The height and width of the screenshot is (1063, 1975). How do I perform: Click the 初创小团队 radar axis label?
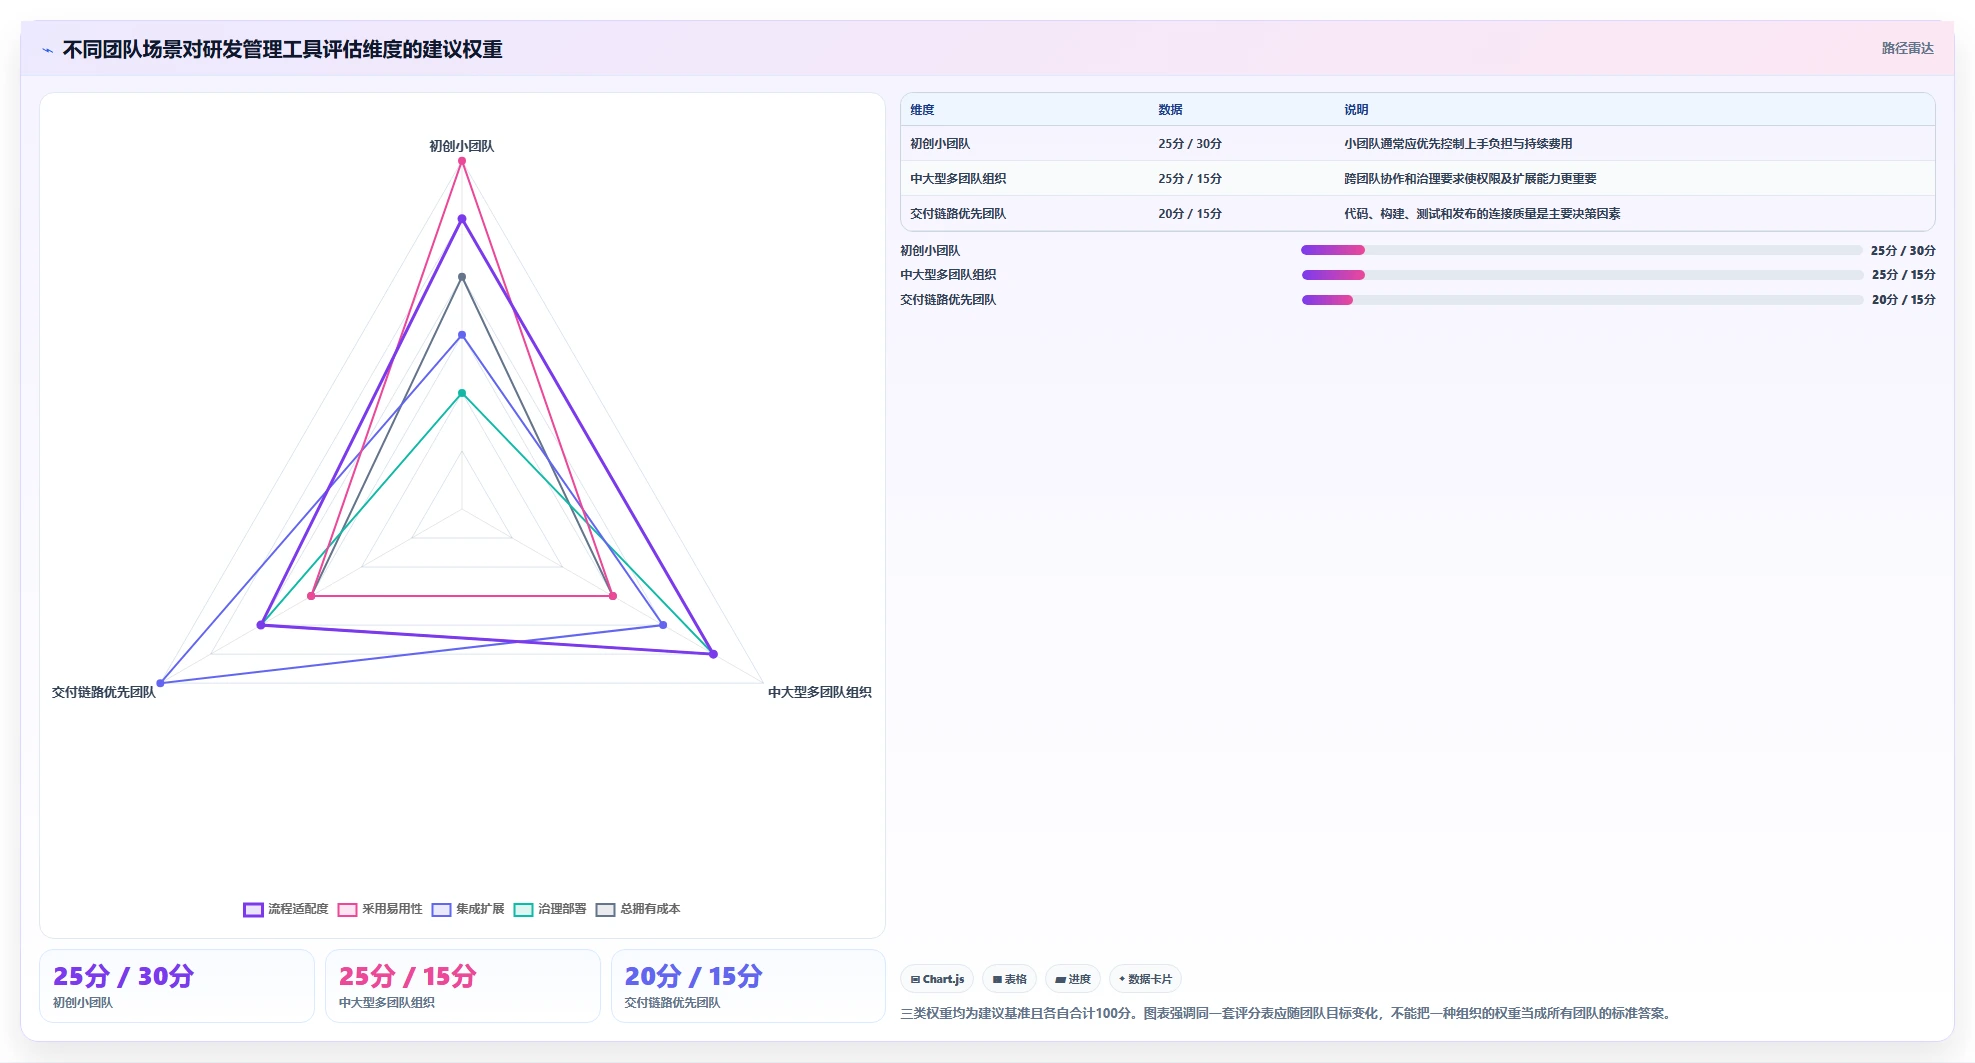(x=462, y=146)
